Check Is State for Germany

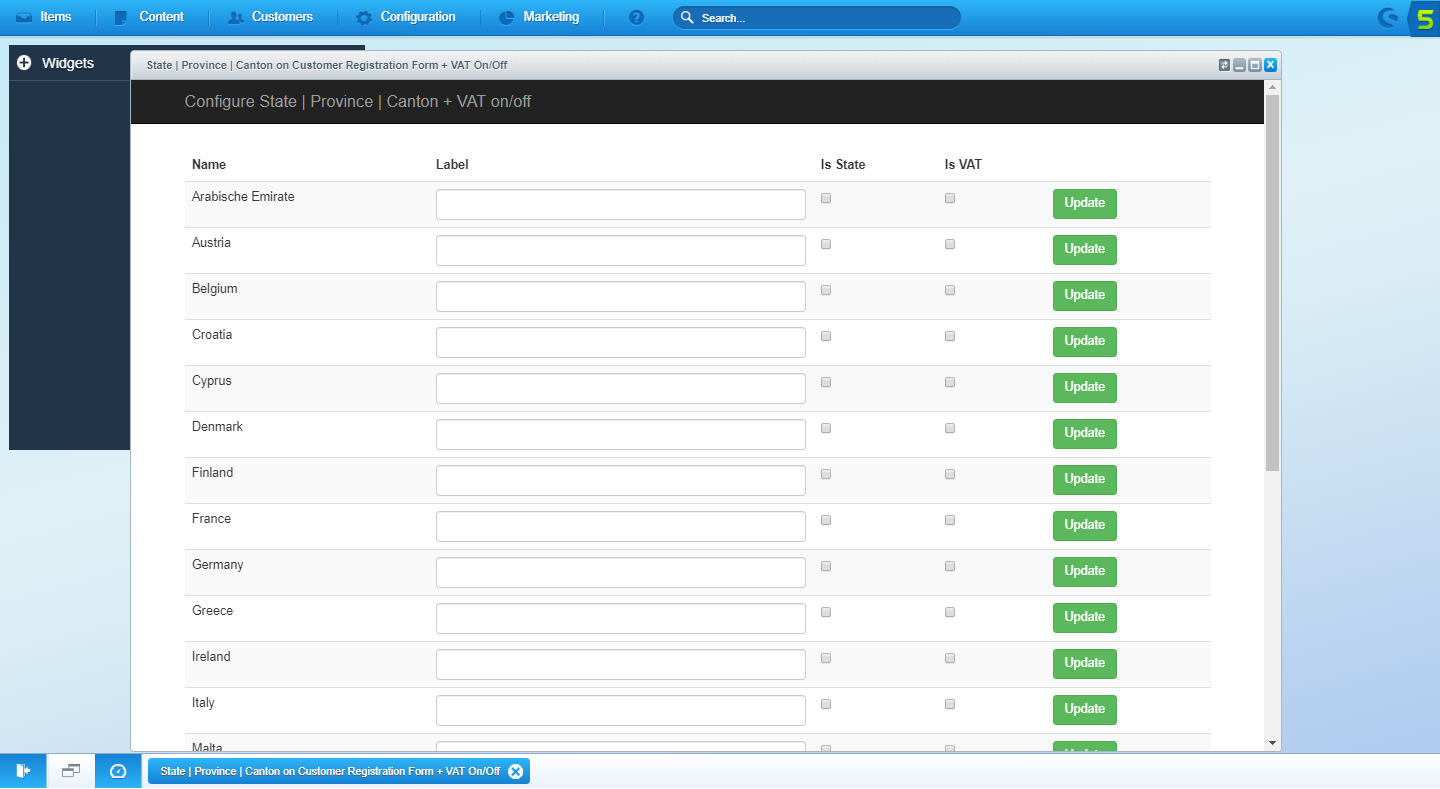click(x=826, y=566)
